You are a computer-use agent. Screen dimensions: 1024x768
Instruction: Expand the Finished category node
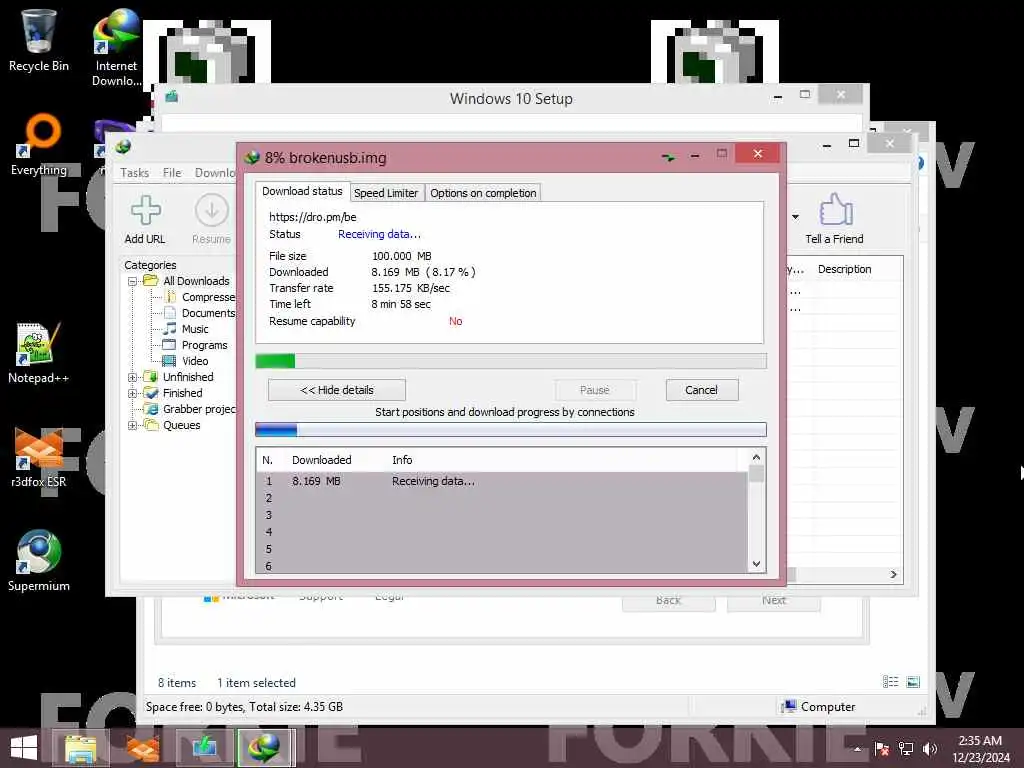coord(133,393)
